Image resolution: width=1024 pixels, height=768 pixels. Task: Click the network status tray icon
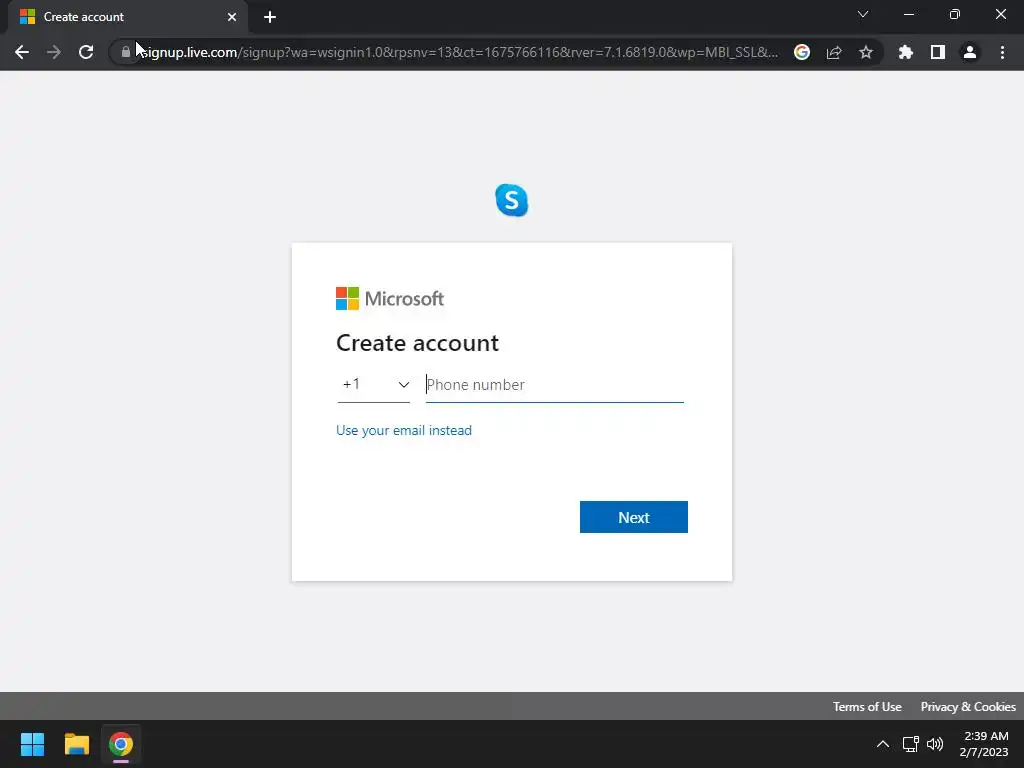coord(910,744)
